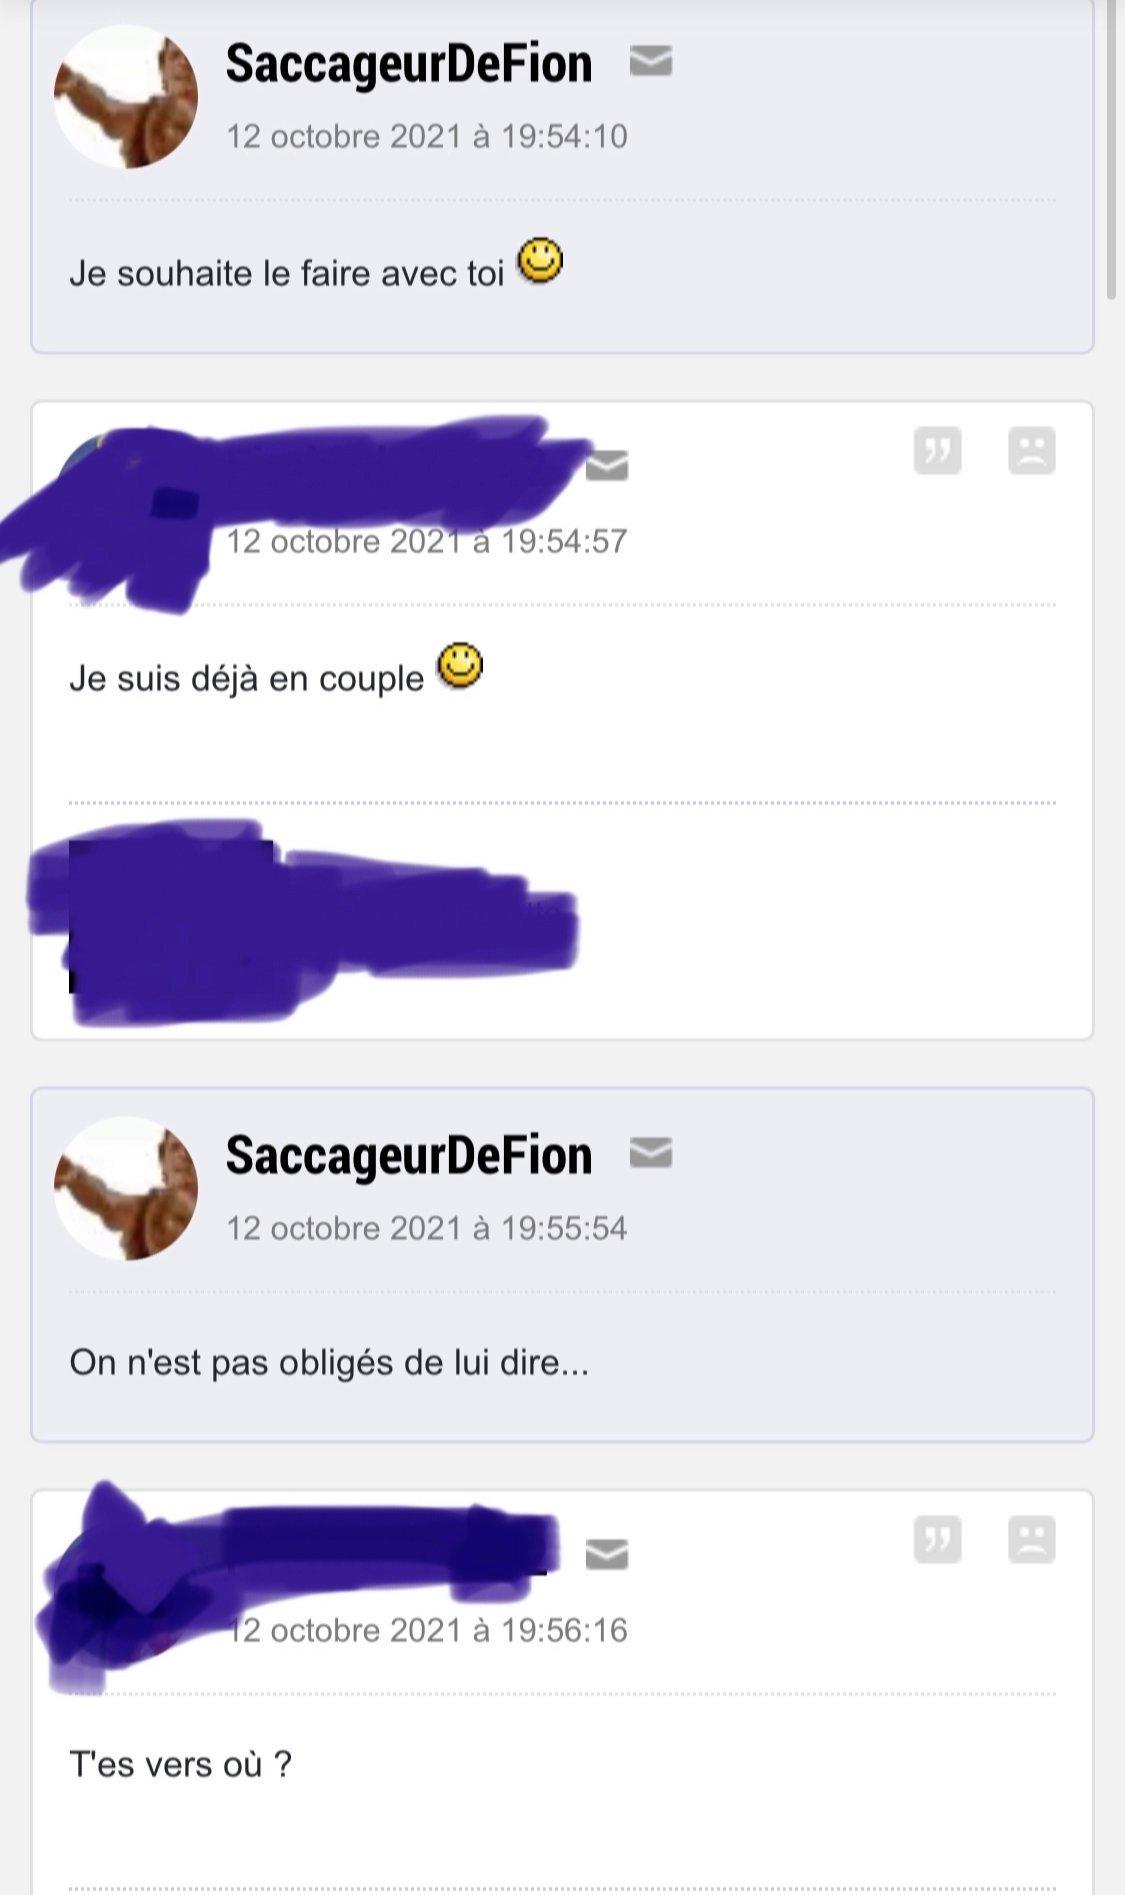Click the smiley after "Je suis déjà en couple"
The height and width of the screenshot is (1895, 1125).
[x=460, y=665]
